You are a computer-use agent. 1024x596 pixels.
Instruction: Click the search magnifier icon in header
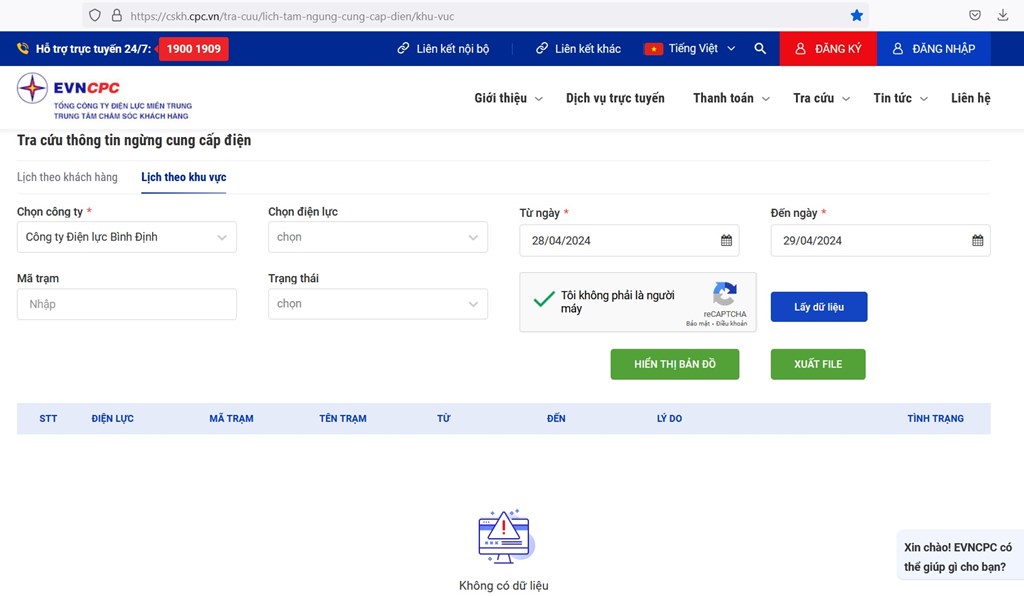point(760,48)
